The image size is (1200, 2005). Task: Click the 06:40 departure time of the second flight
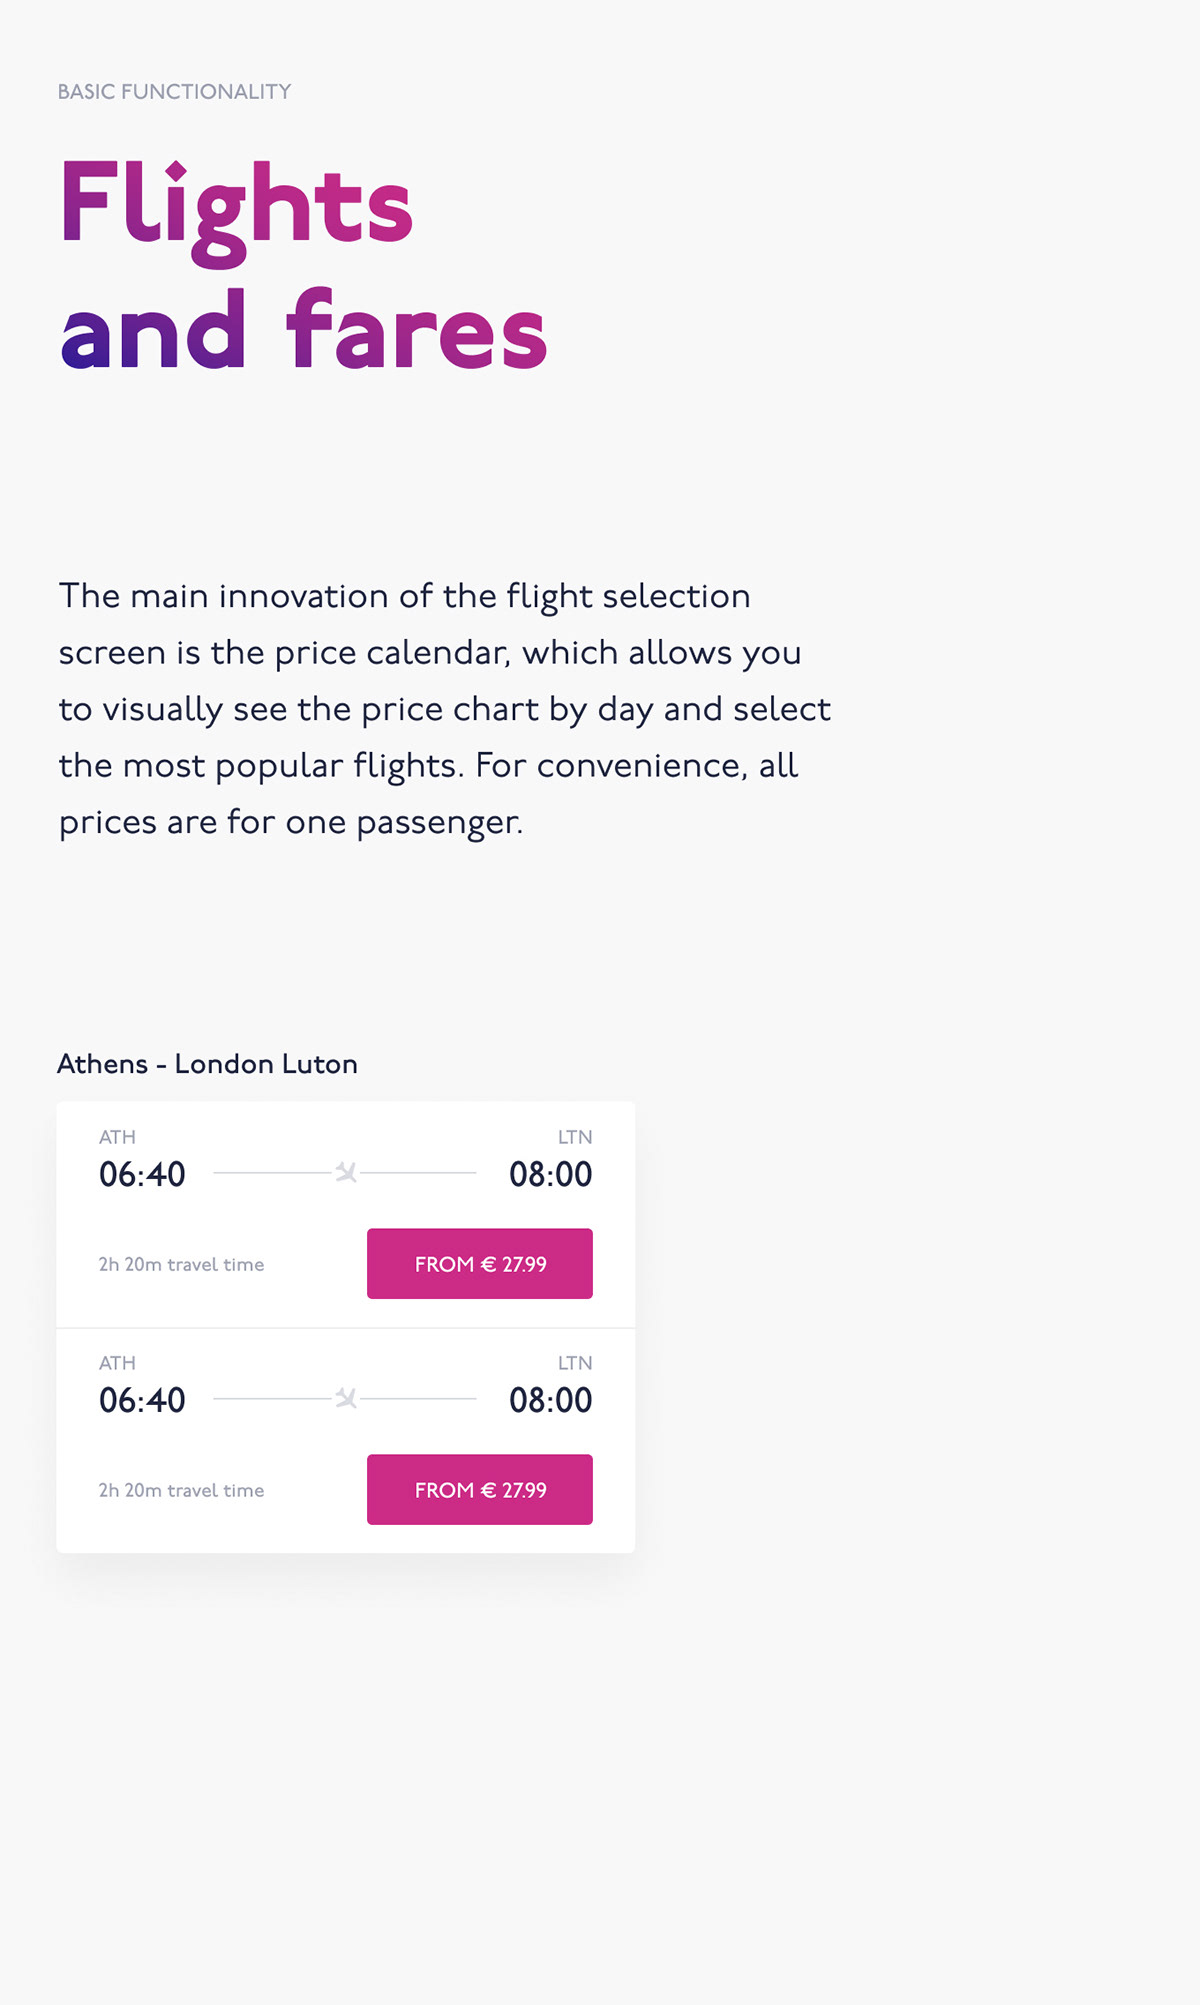pyautogui.click(x=142, y=1400)
